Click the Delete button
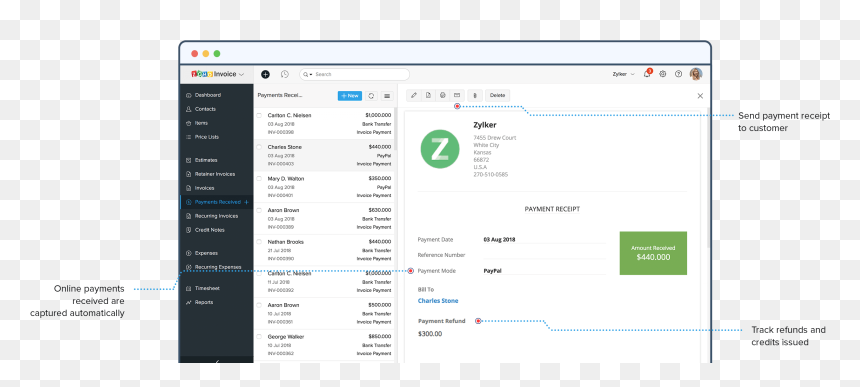 pos(497,95)
